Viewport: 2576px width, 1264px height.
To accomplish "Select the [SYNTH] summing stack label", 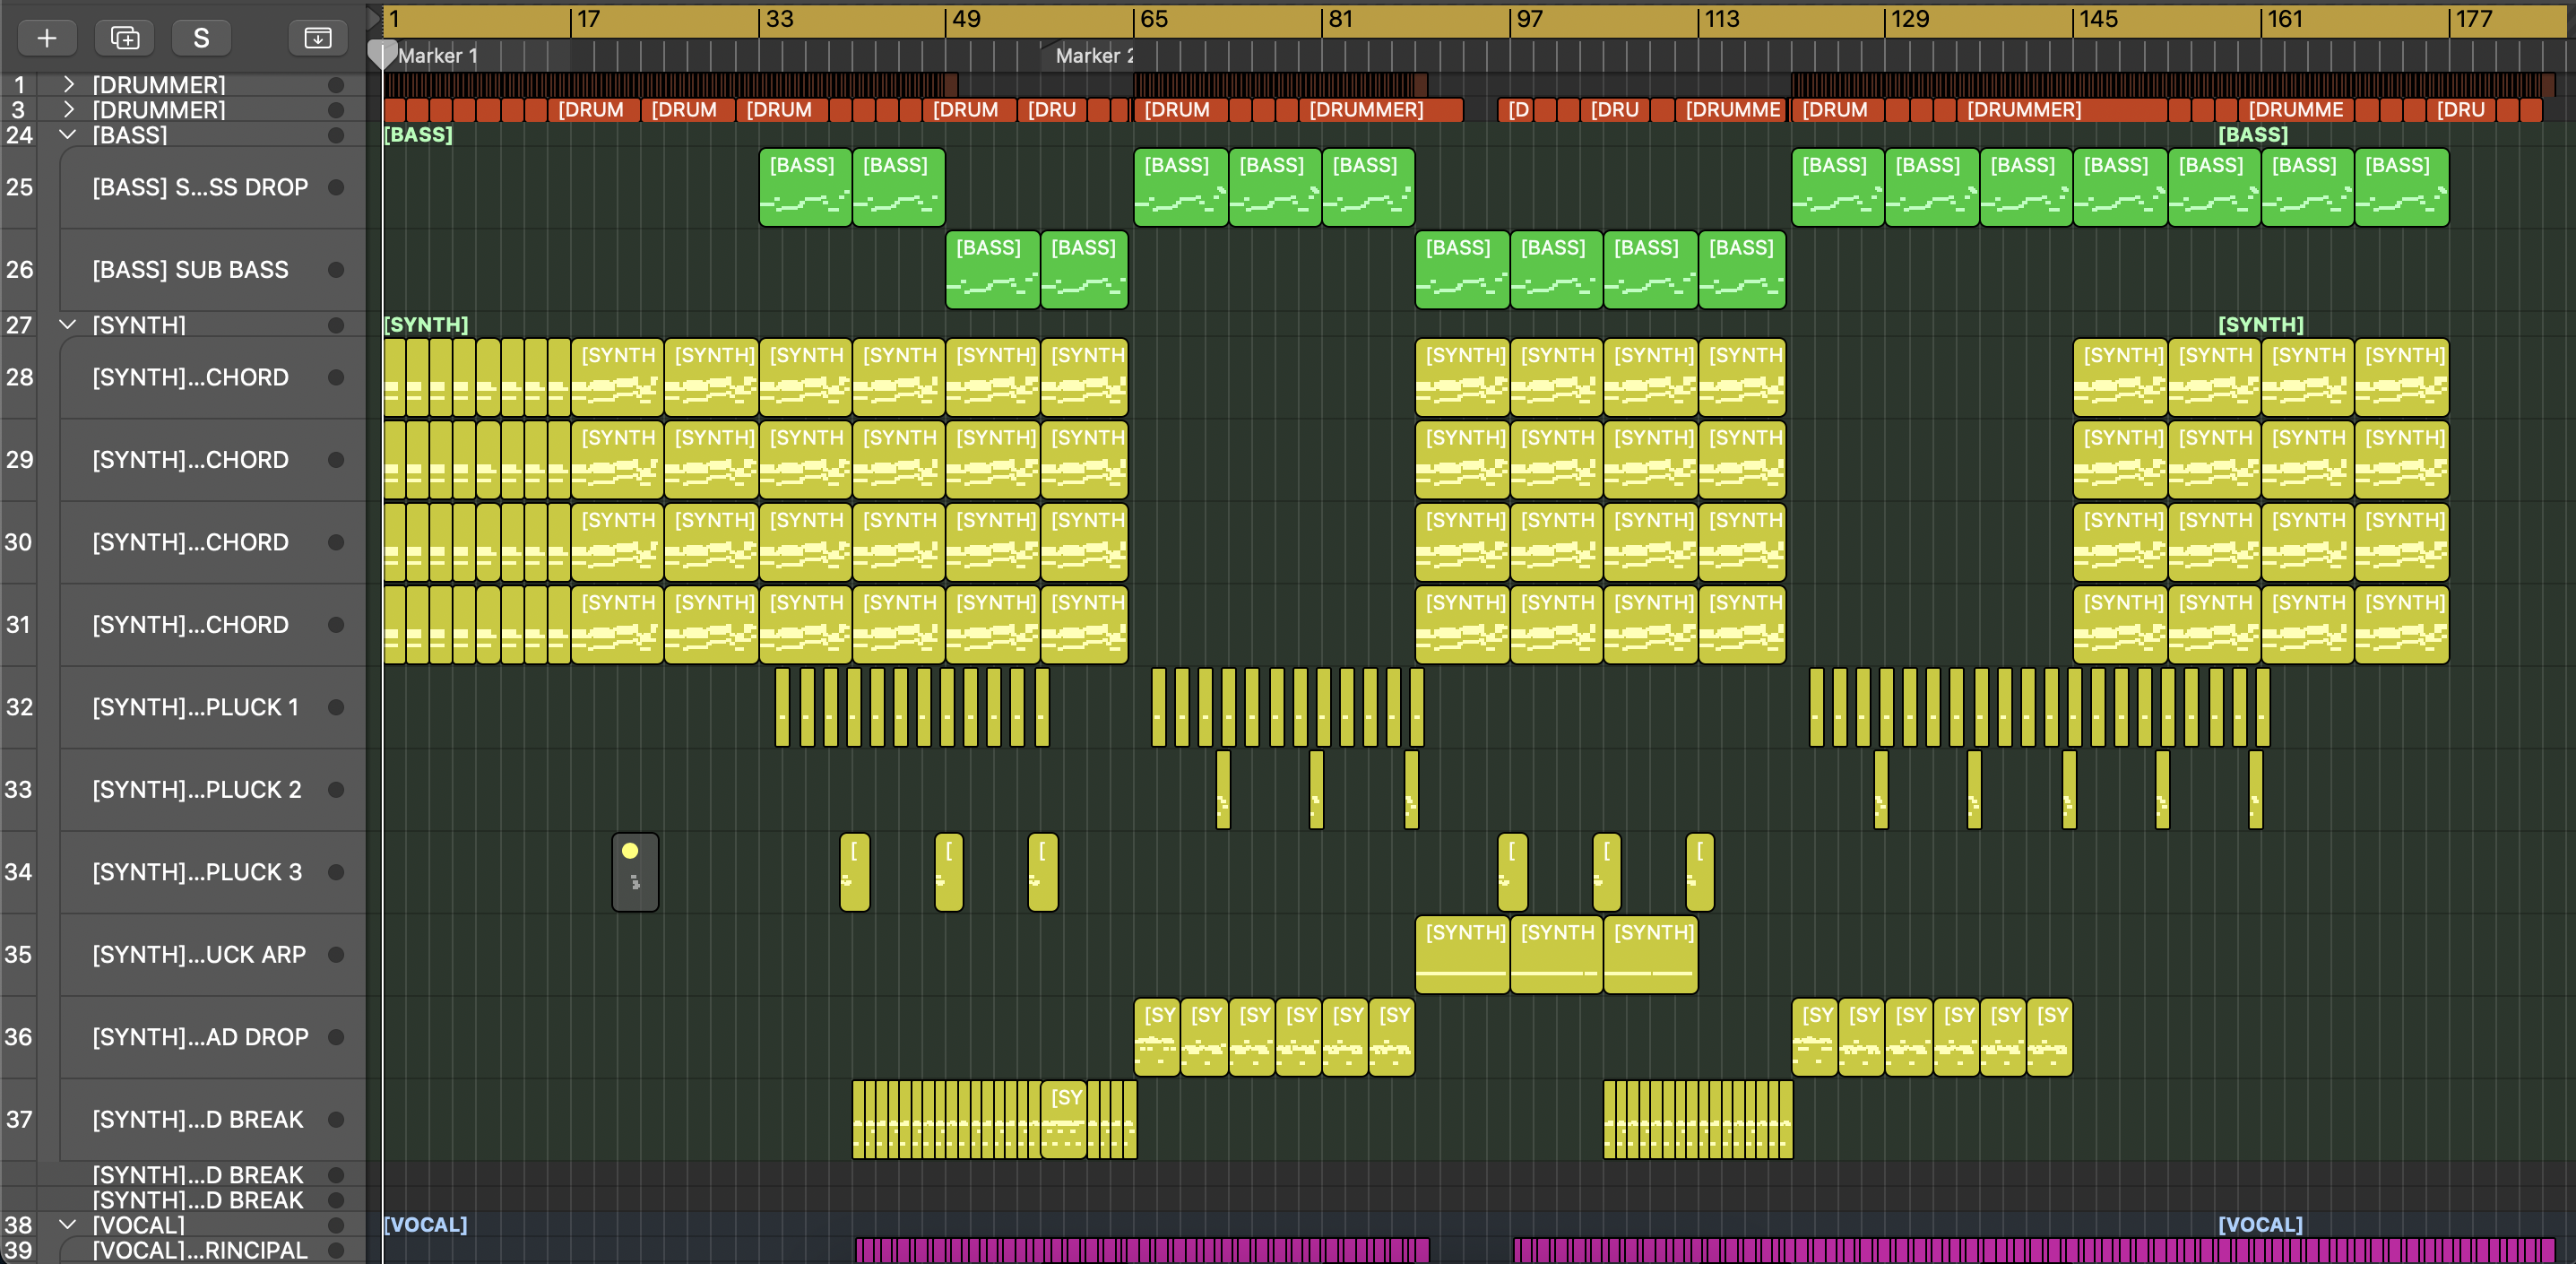I will (139, 325).
